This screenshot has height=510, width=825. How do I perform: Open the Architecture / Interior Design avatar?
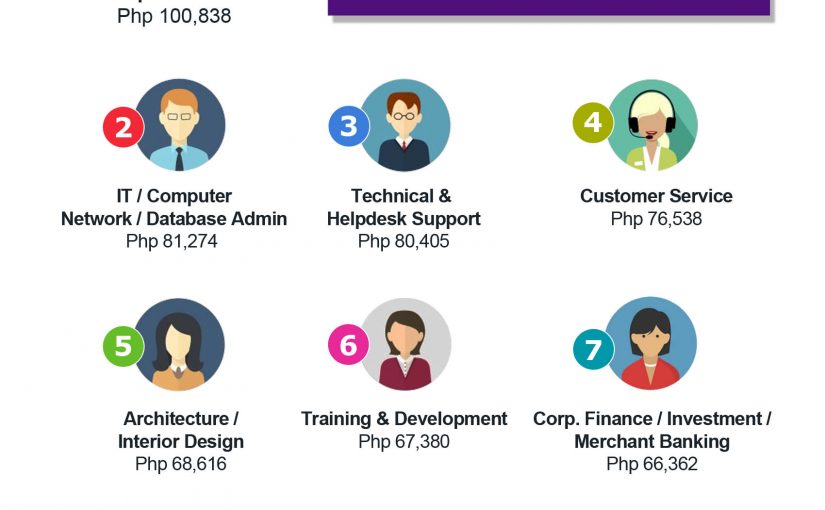tap(179, 345)
